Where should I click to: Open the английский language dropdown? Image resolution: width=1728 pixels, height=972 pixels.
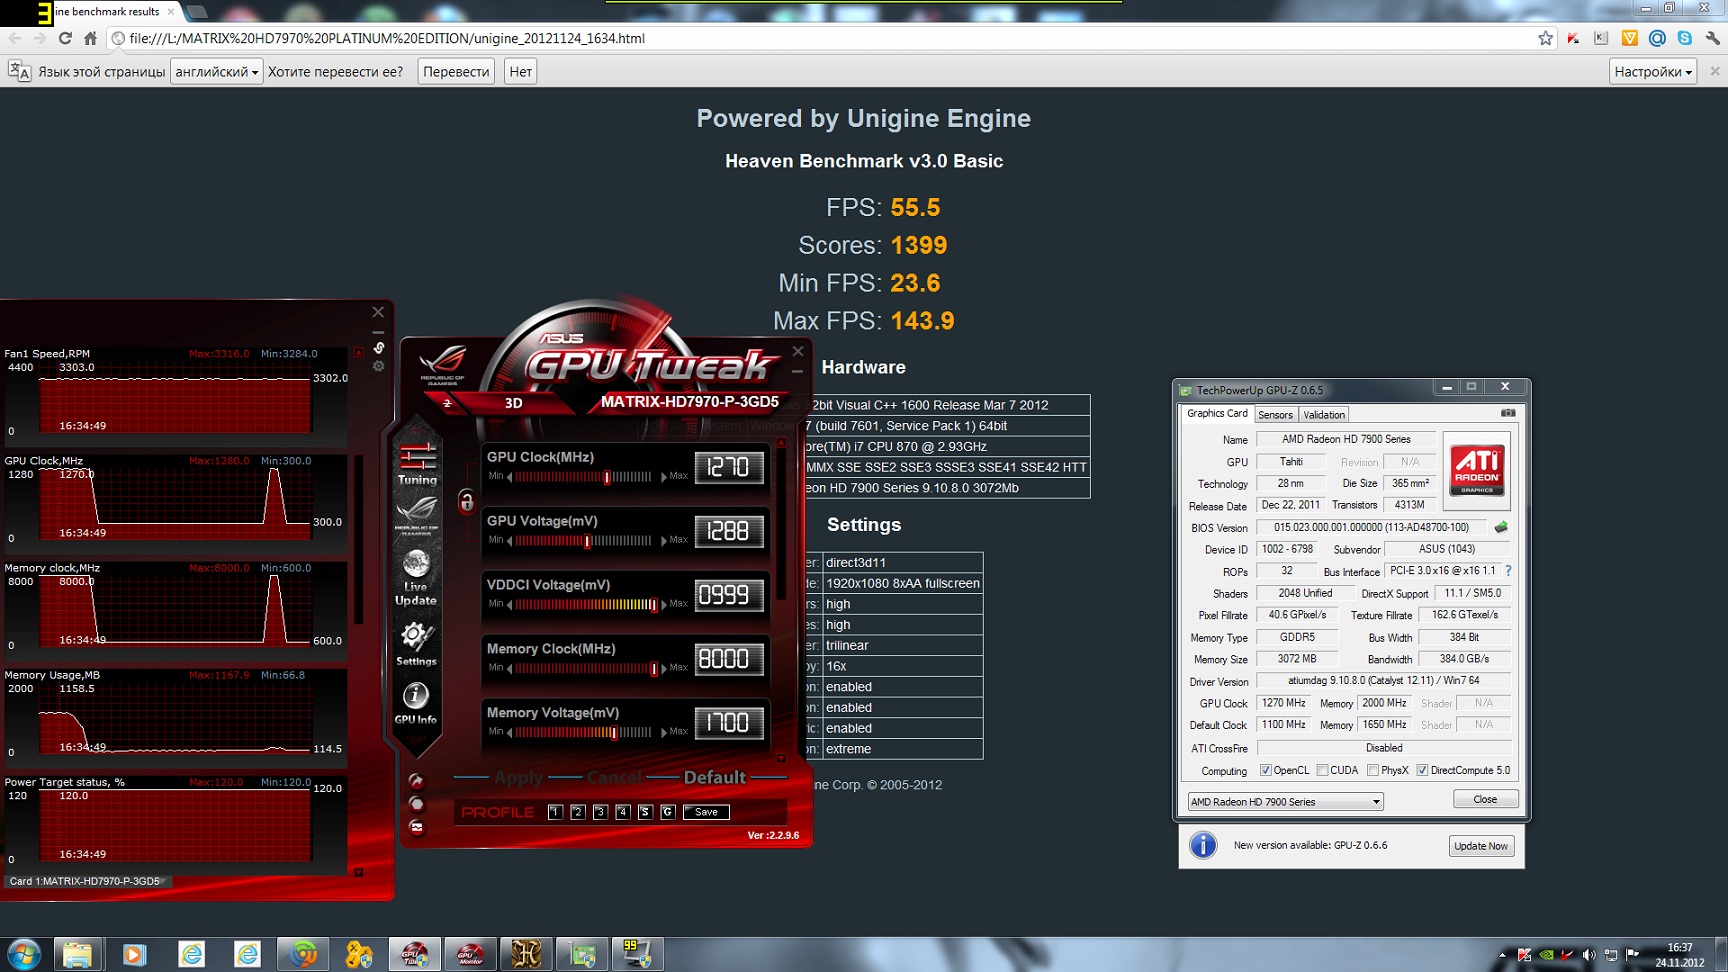pos(216,72)
